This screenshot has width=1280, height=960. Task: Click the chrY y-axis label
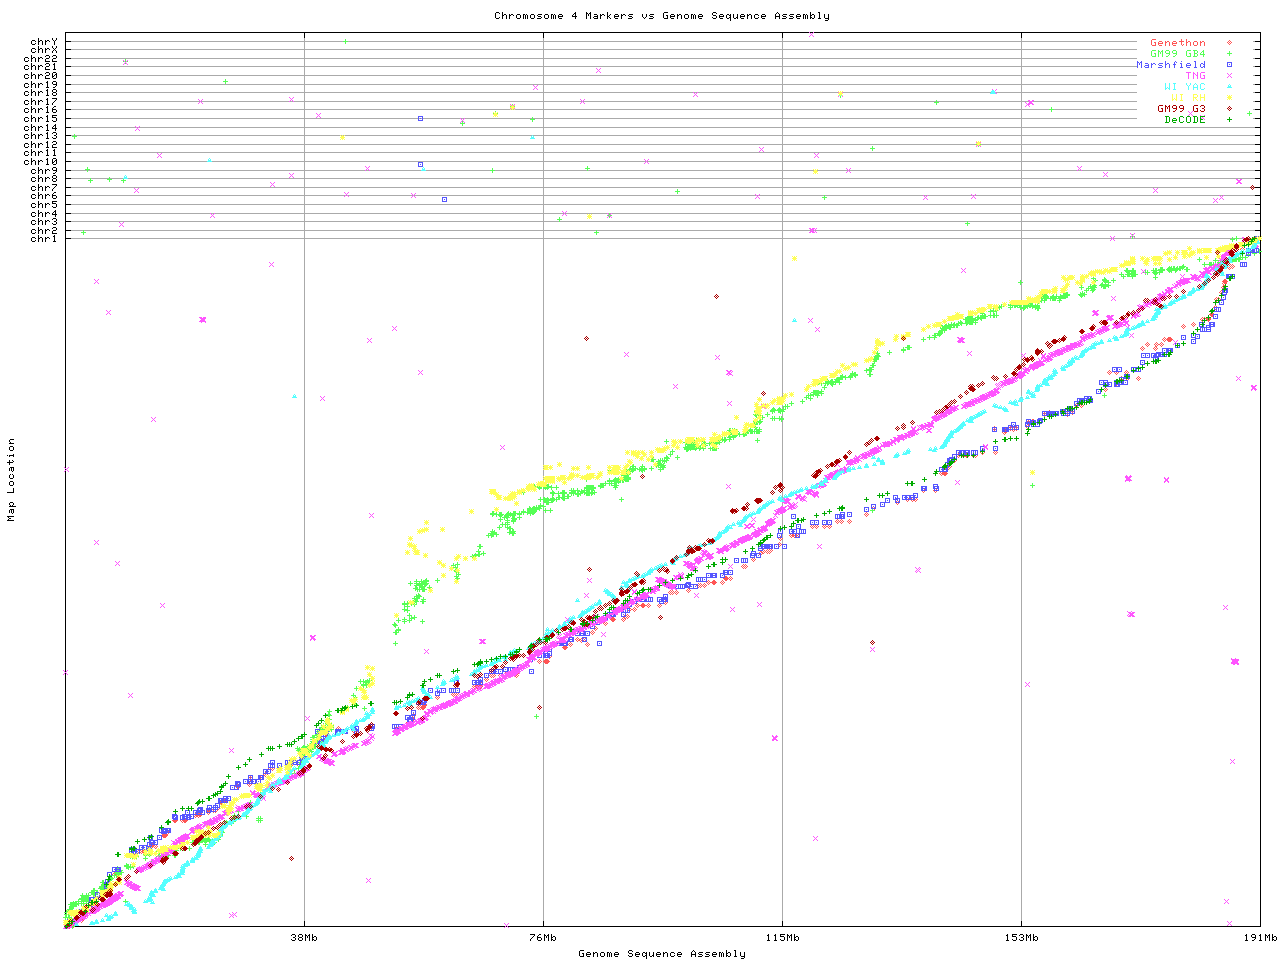[44, 42]
